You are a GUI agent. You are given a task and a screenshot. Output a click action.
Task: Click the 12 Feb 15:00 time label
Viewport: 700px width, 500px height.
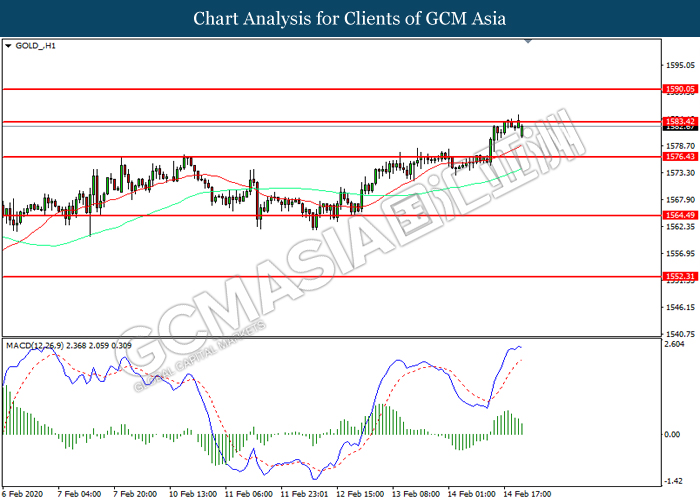click(x=360, y=494)
